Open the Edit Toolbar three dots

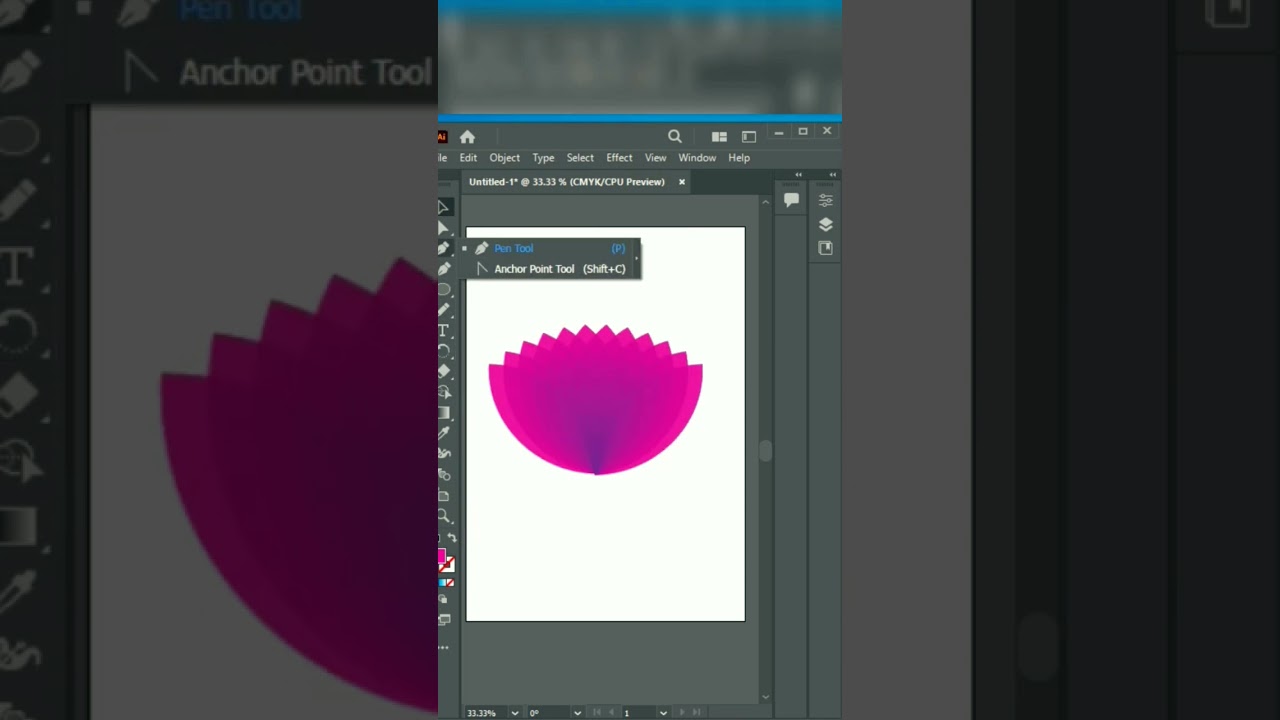(444, 647)
